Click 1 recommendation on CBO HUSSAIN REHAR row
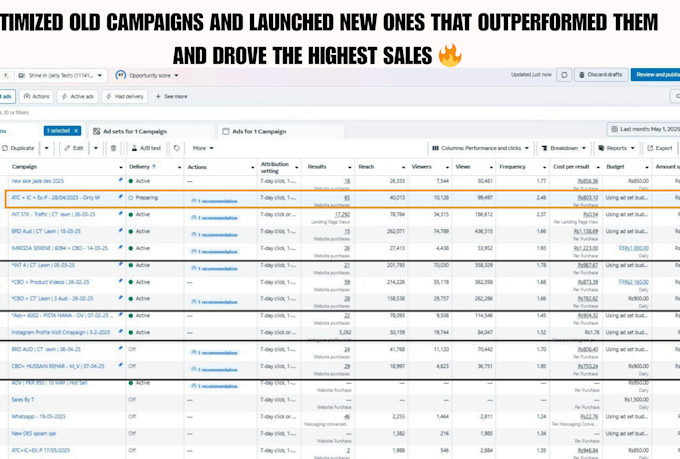This screenshot has width=680, height=459. (214, 370)
